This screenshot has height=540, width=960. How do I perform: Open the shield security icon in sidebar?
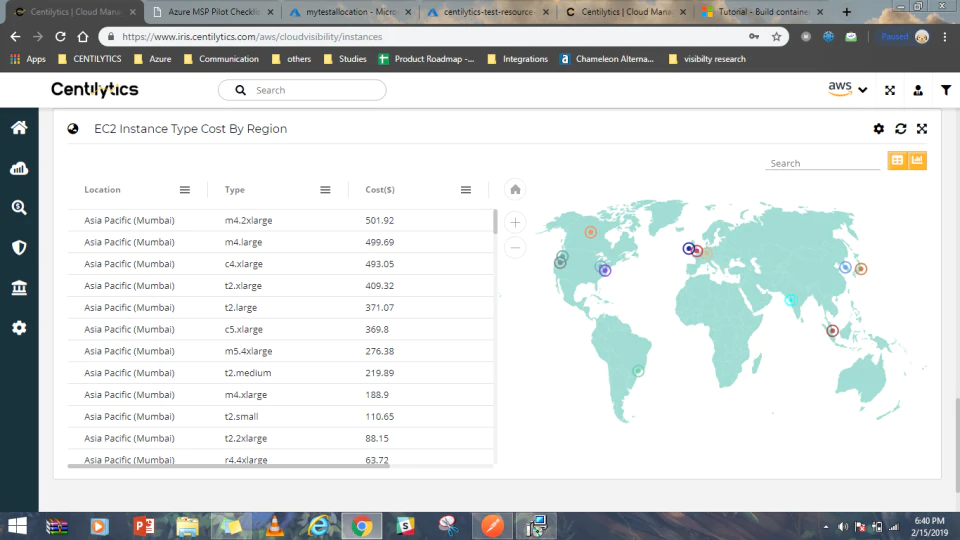tap(19, 247)
